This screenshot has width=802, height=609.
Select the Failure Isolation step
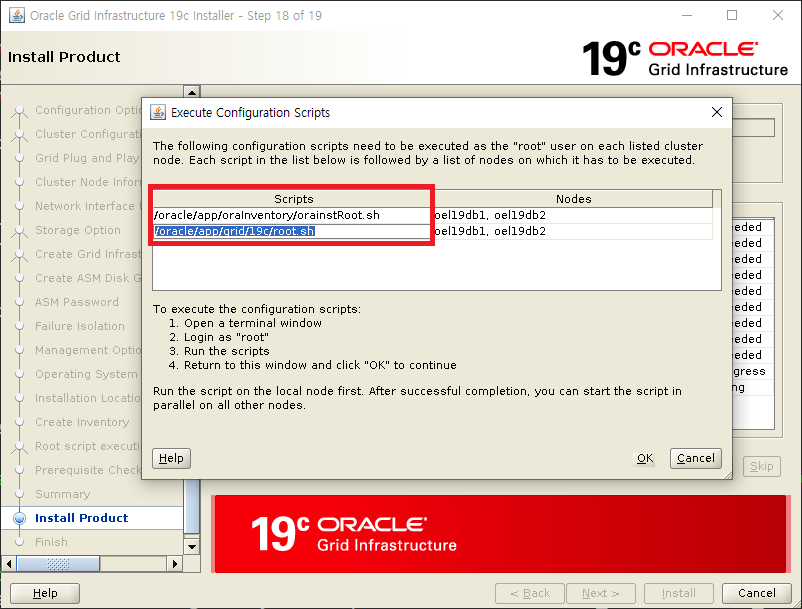point(80,326)
